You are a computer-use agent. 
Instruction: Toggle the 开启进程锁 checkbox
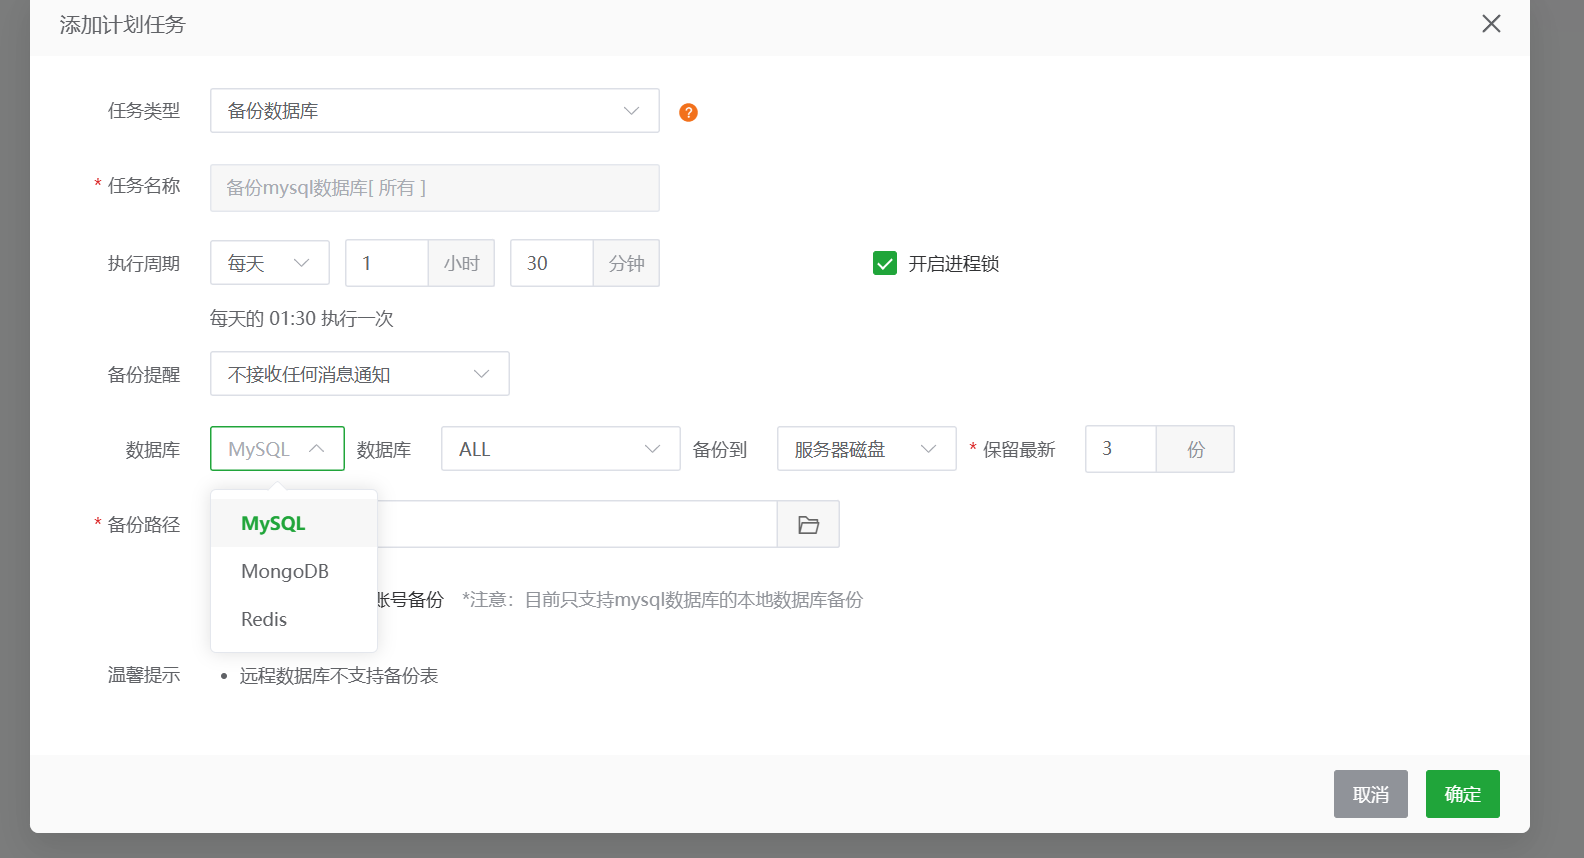[885, 263]
